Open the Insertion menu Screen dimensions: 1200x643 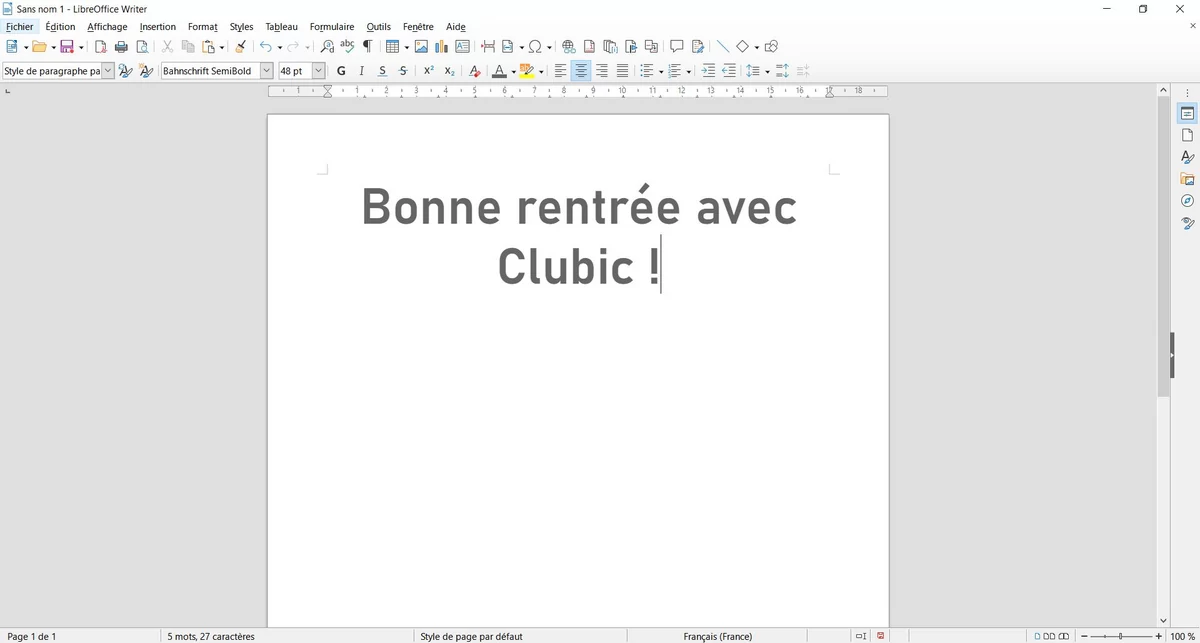click(158, 27)
